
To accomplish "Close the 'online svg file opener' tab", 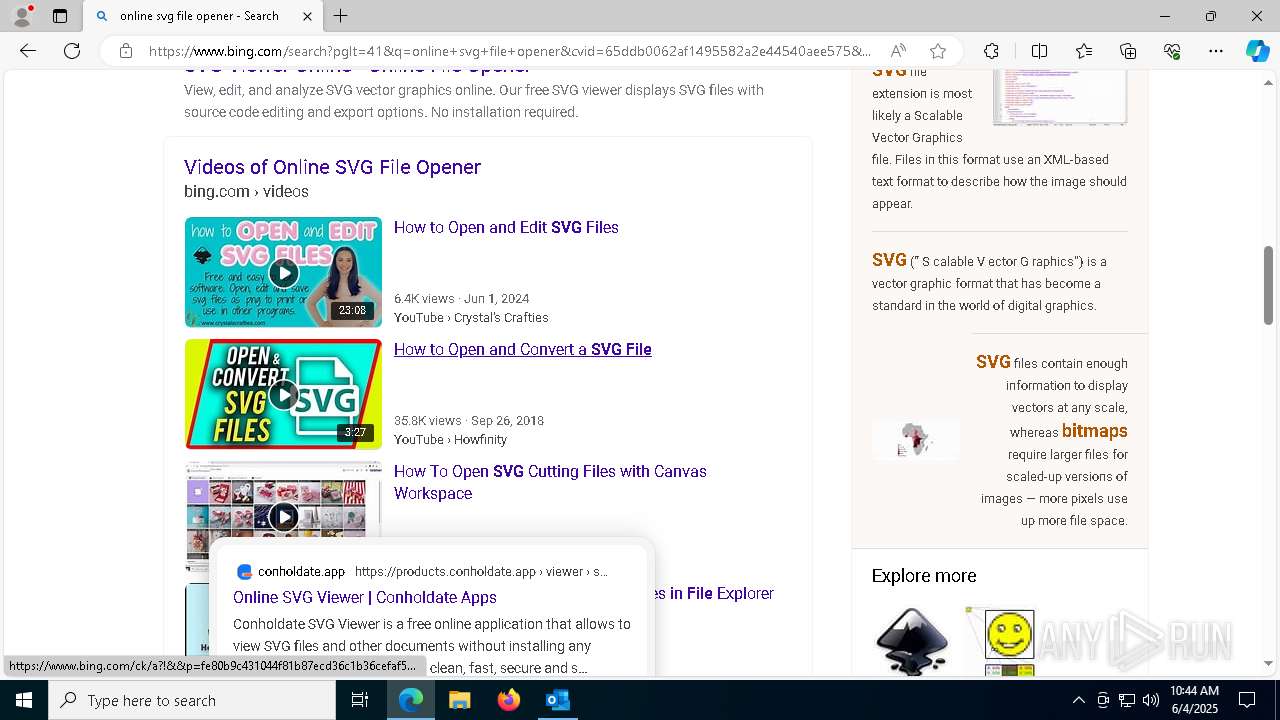I will (307, 16).
